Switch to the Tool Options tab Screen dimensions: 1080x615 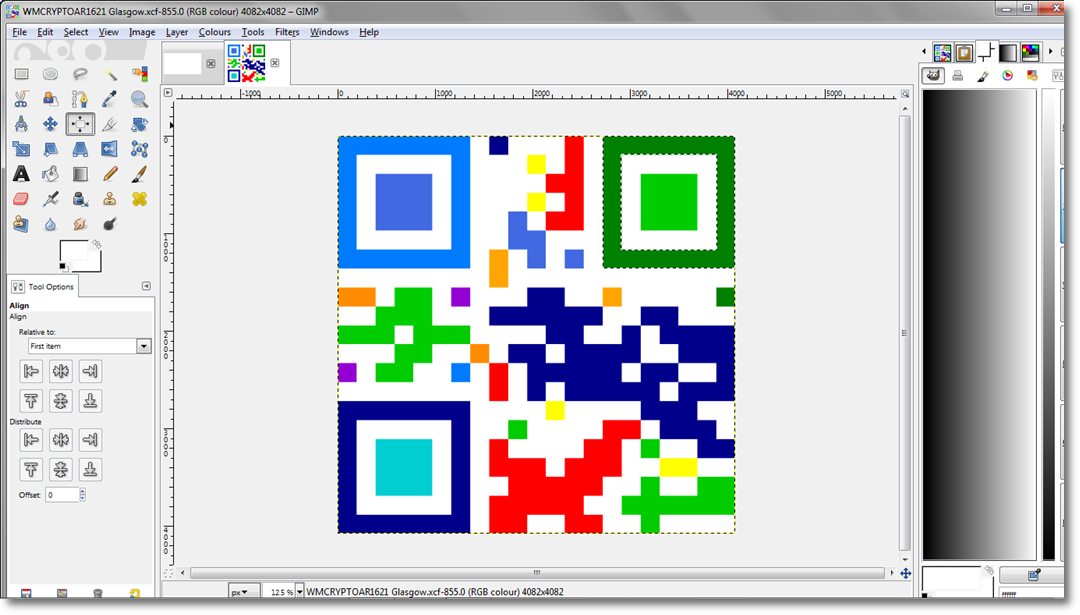[43, 286]
